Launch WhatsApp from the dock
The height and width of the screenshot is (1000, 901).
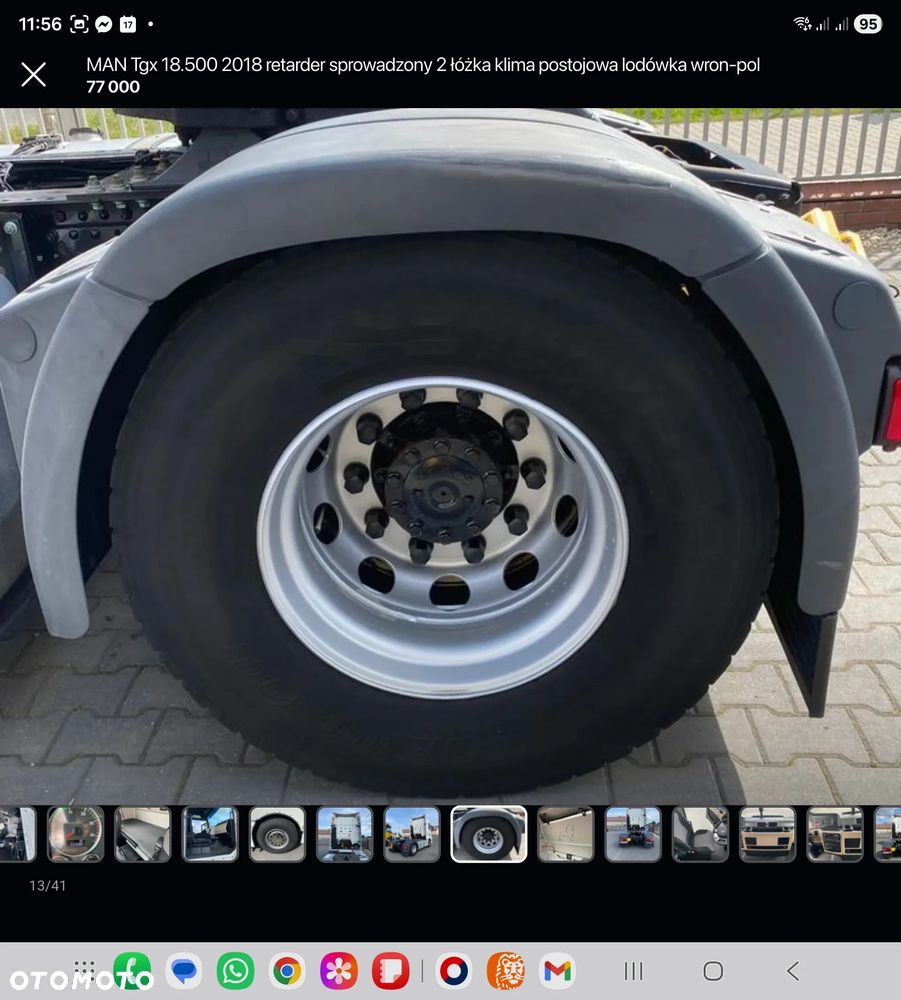[x=235, y=971]
